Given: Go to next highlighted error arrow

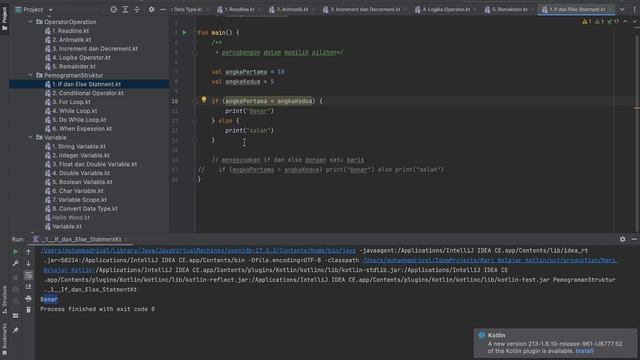Looking at the screenshot, I should click(x=634, y=21).
